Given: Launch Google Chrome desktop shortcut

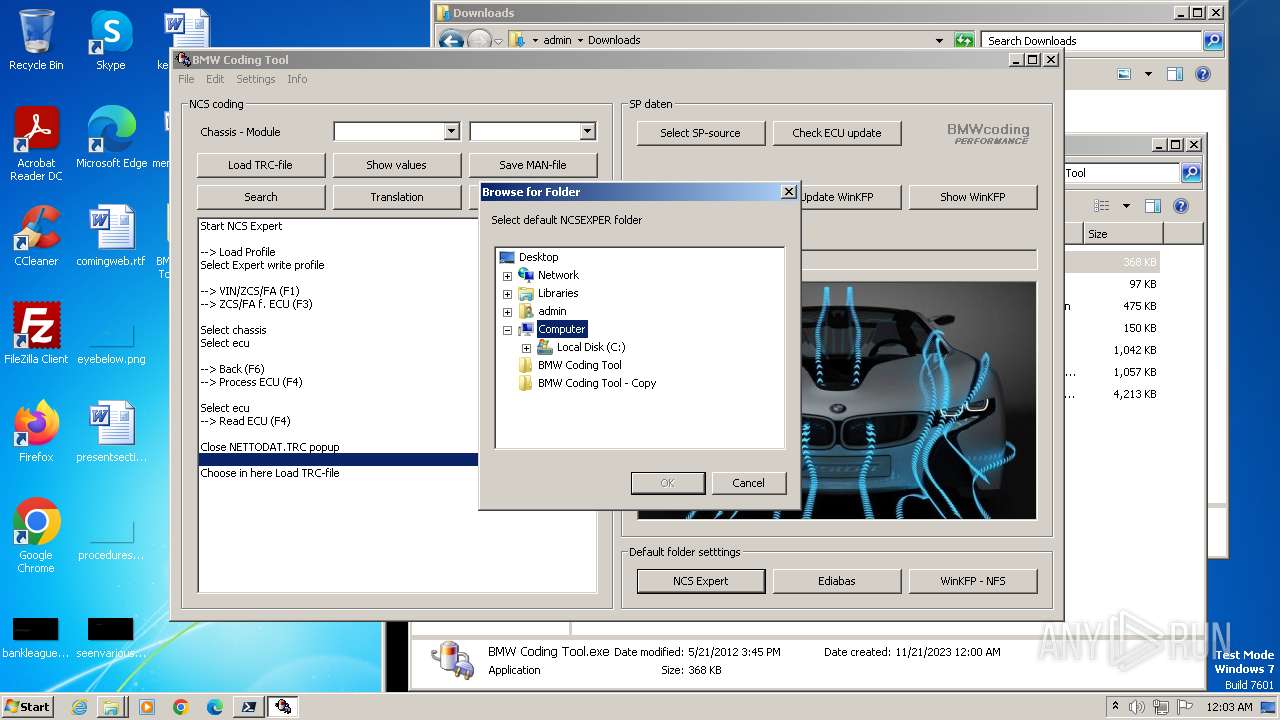Looking at the screenshot, I should (x=36, y=536).
